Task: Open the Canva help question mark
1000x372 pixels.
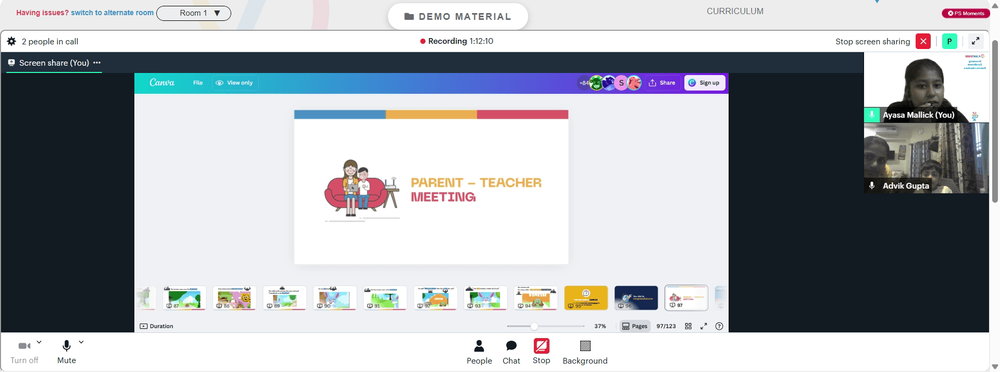Action: pos(719,326)
